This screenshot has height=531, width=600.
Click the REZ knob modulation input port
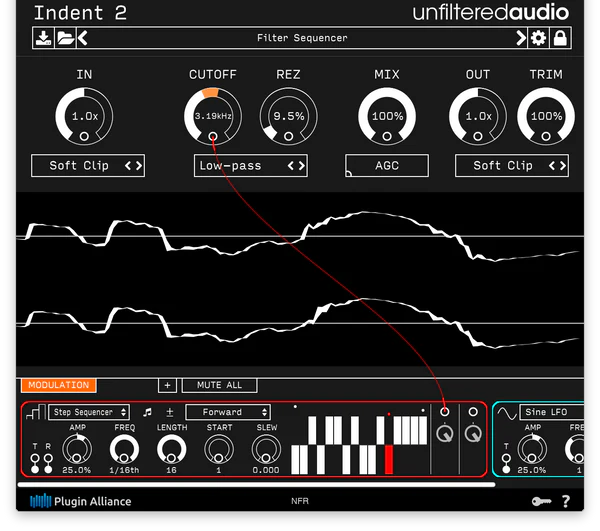289,137
